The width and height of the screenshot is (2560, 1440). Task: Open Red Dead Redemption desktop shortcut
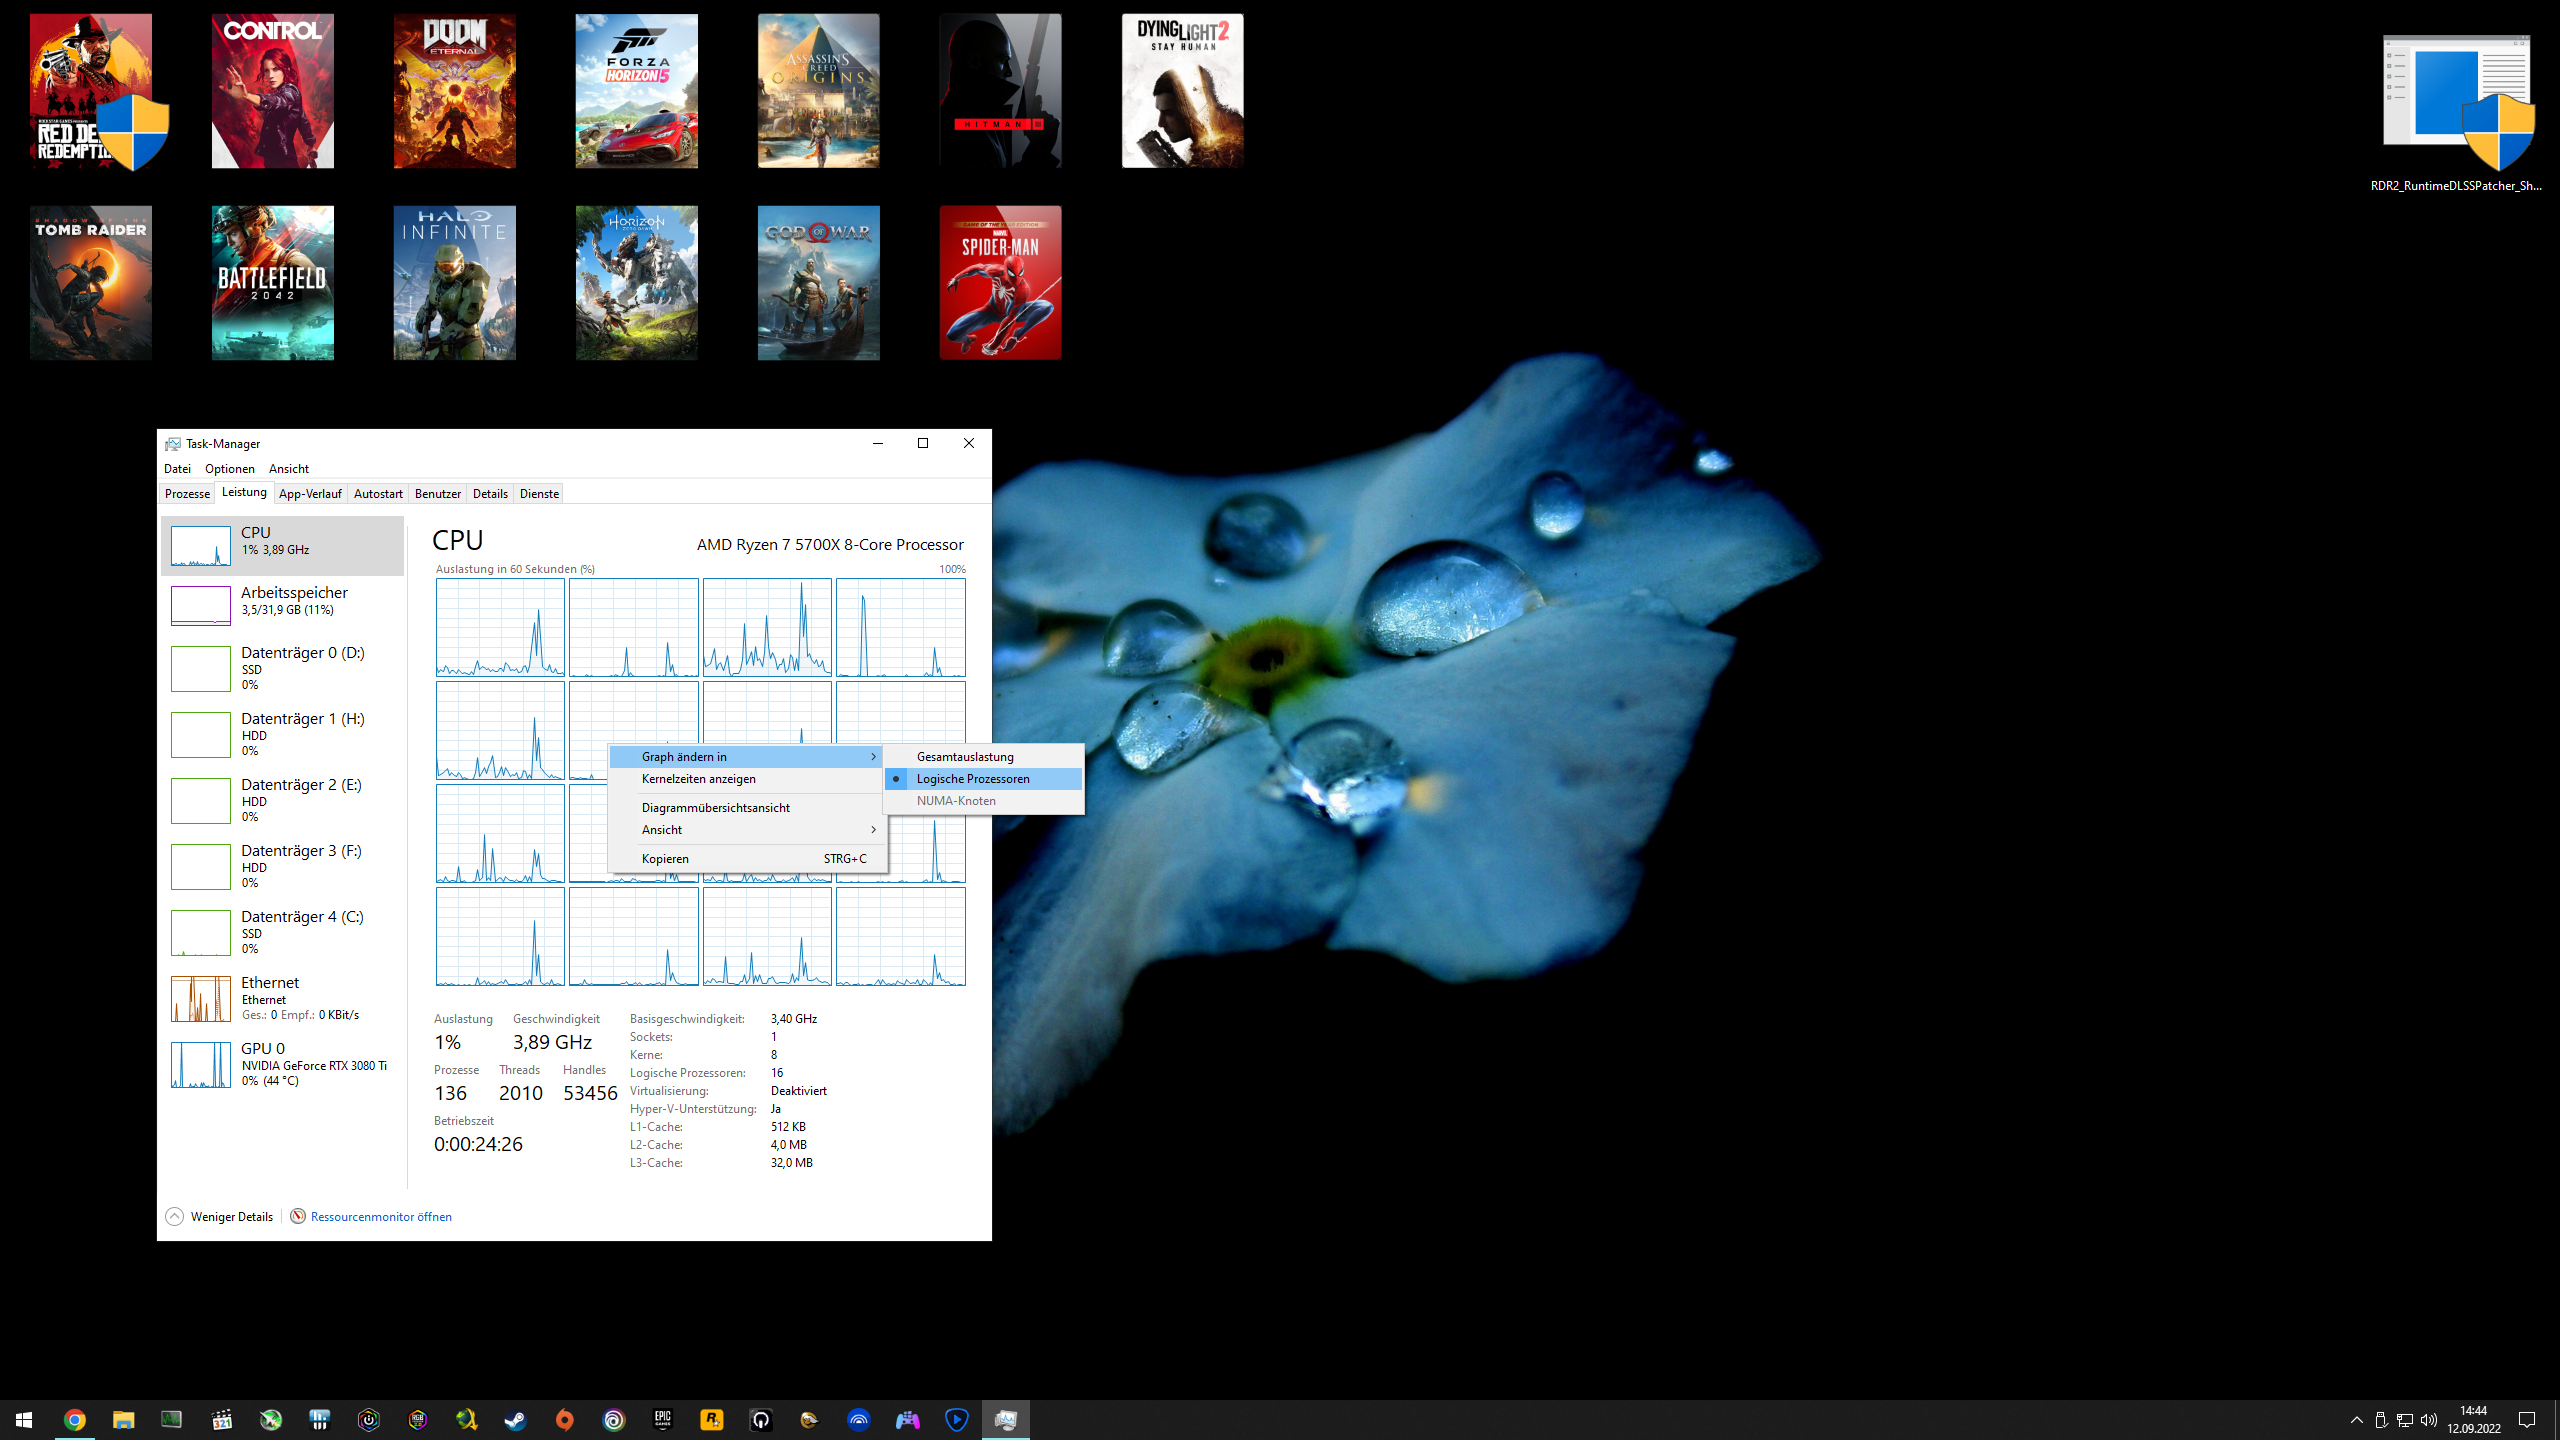click(91, 91)
